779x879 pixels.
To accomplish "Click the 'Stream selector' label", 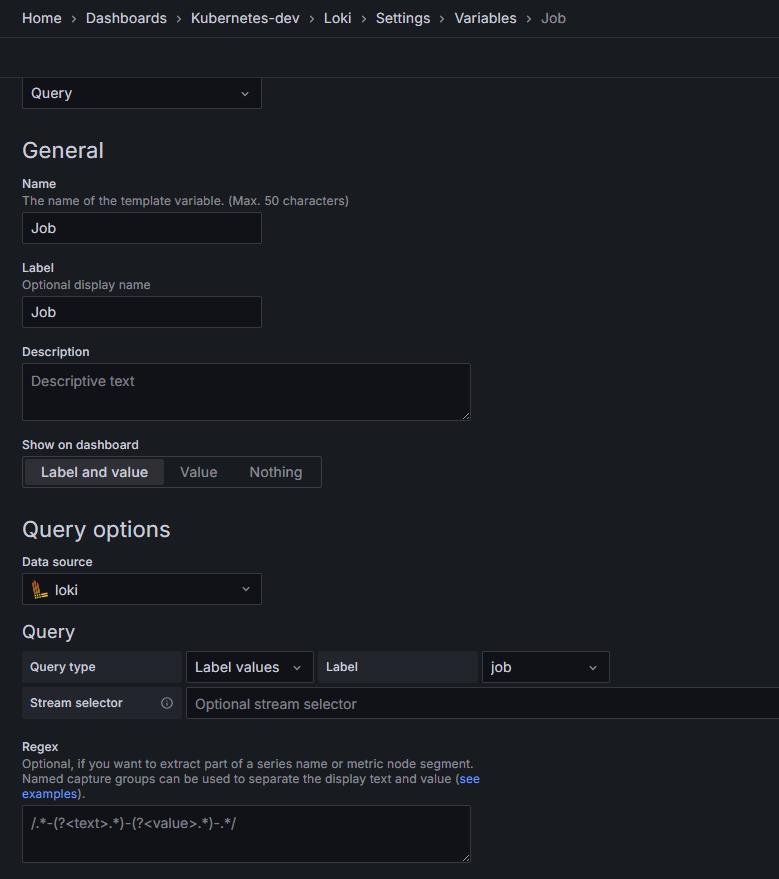I will pos(76,703).
